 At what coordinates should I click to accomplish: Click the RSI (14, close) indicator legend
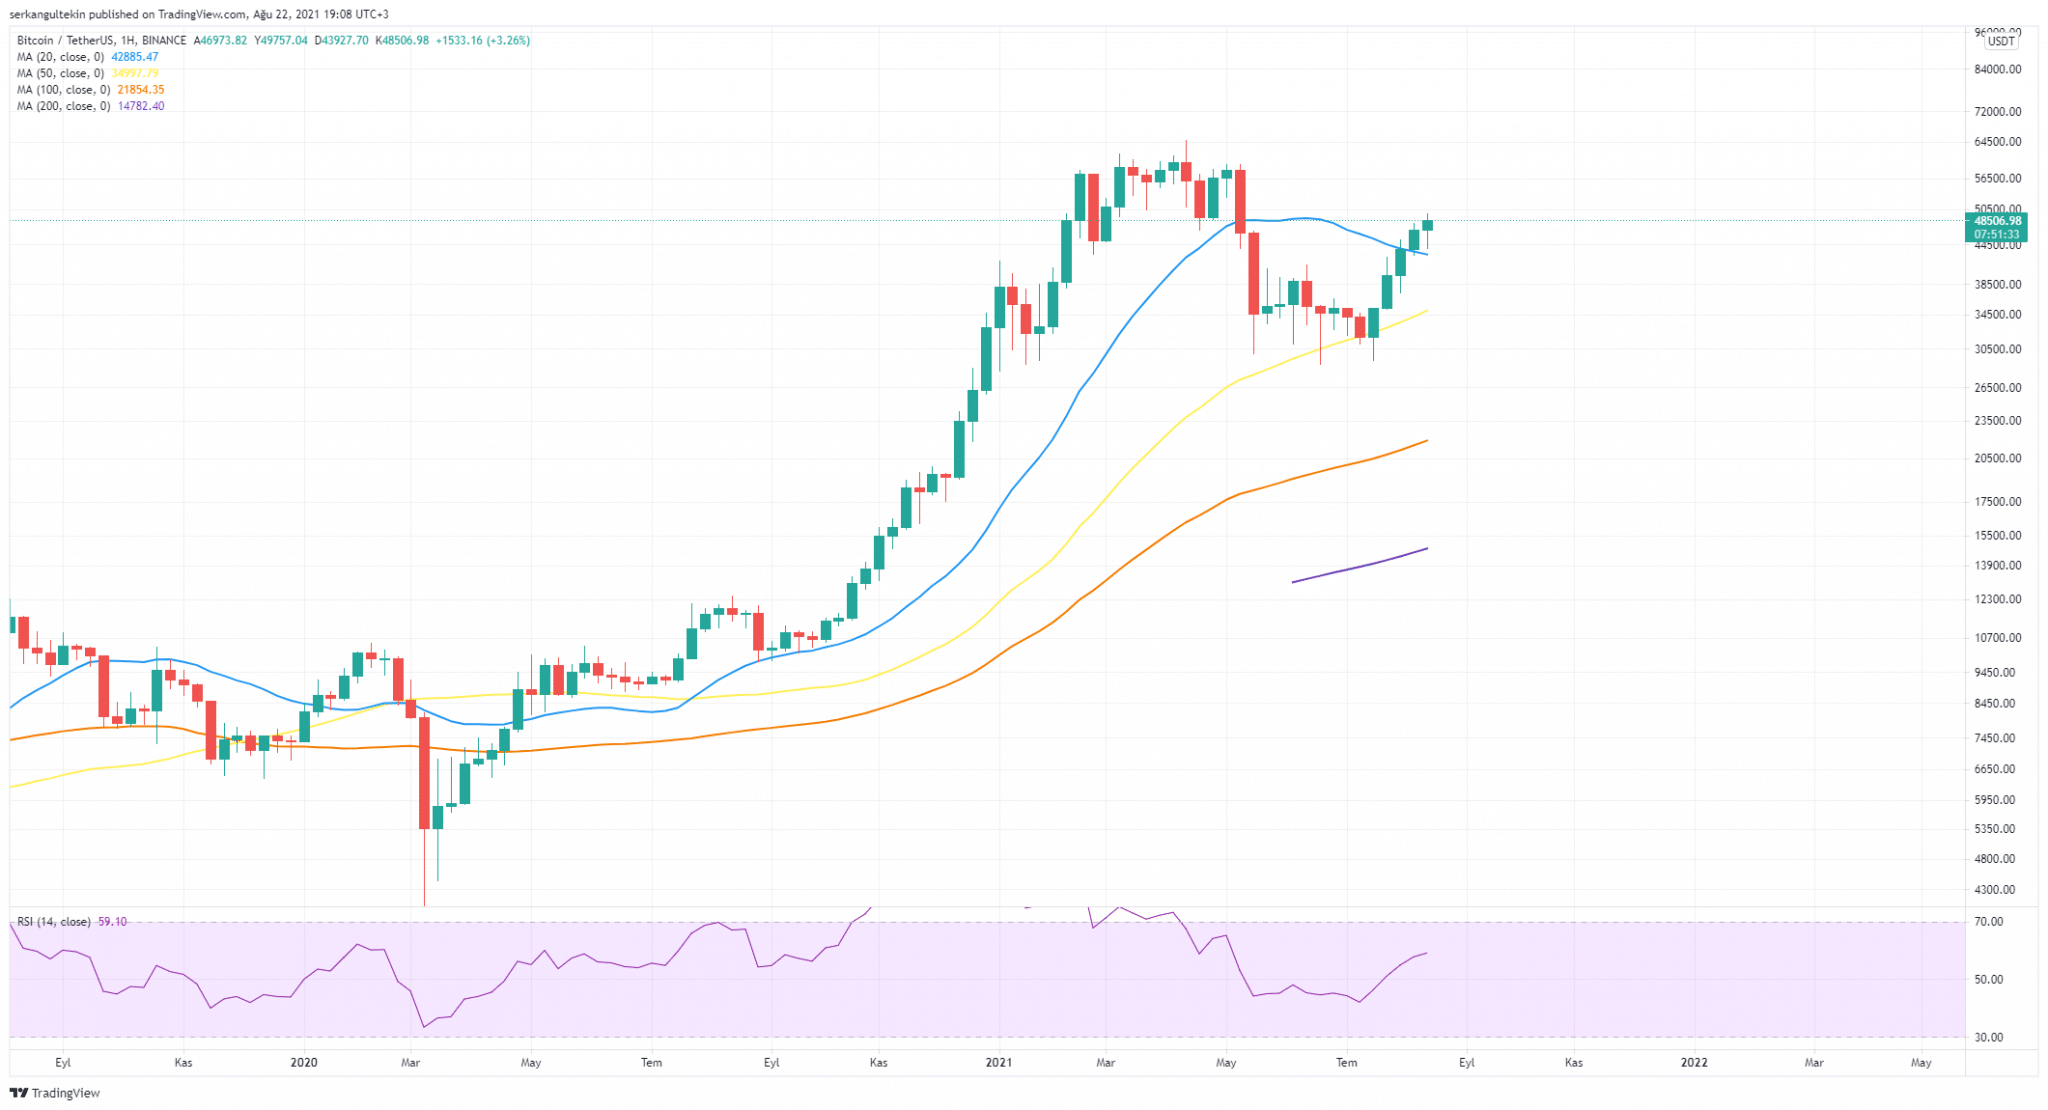[53, 922]
